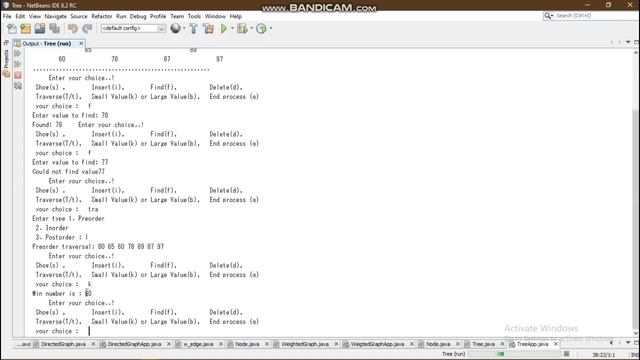Click the settings icon below red stop

(18, 86)
